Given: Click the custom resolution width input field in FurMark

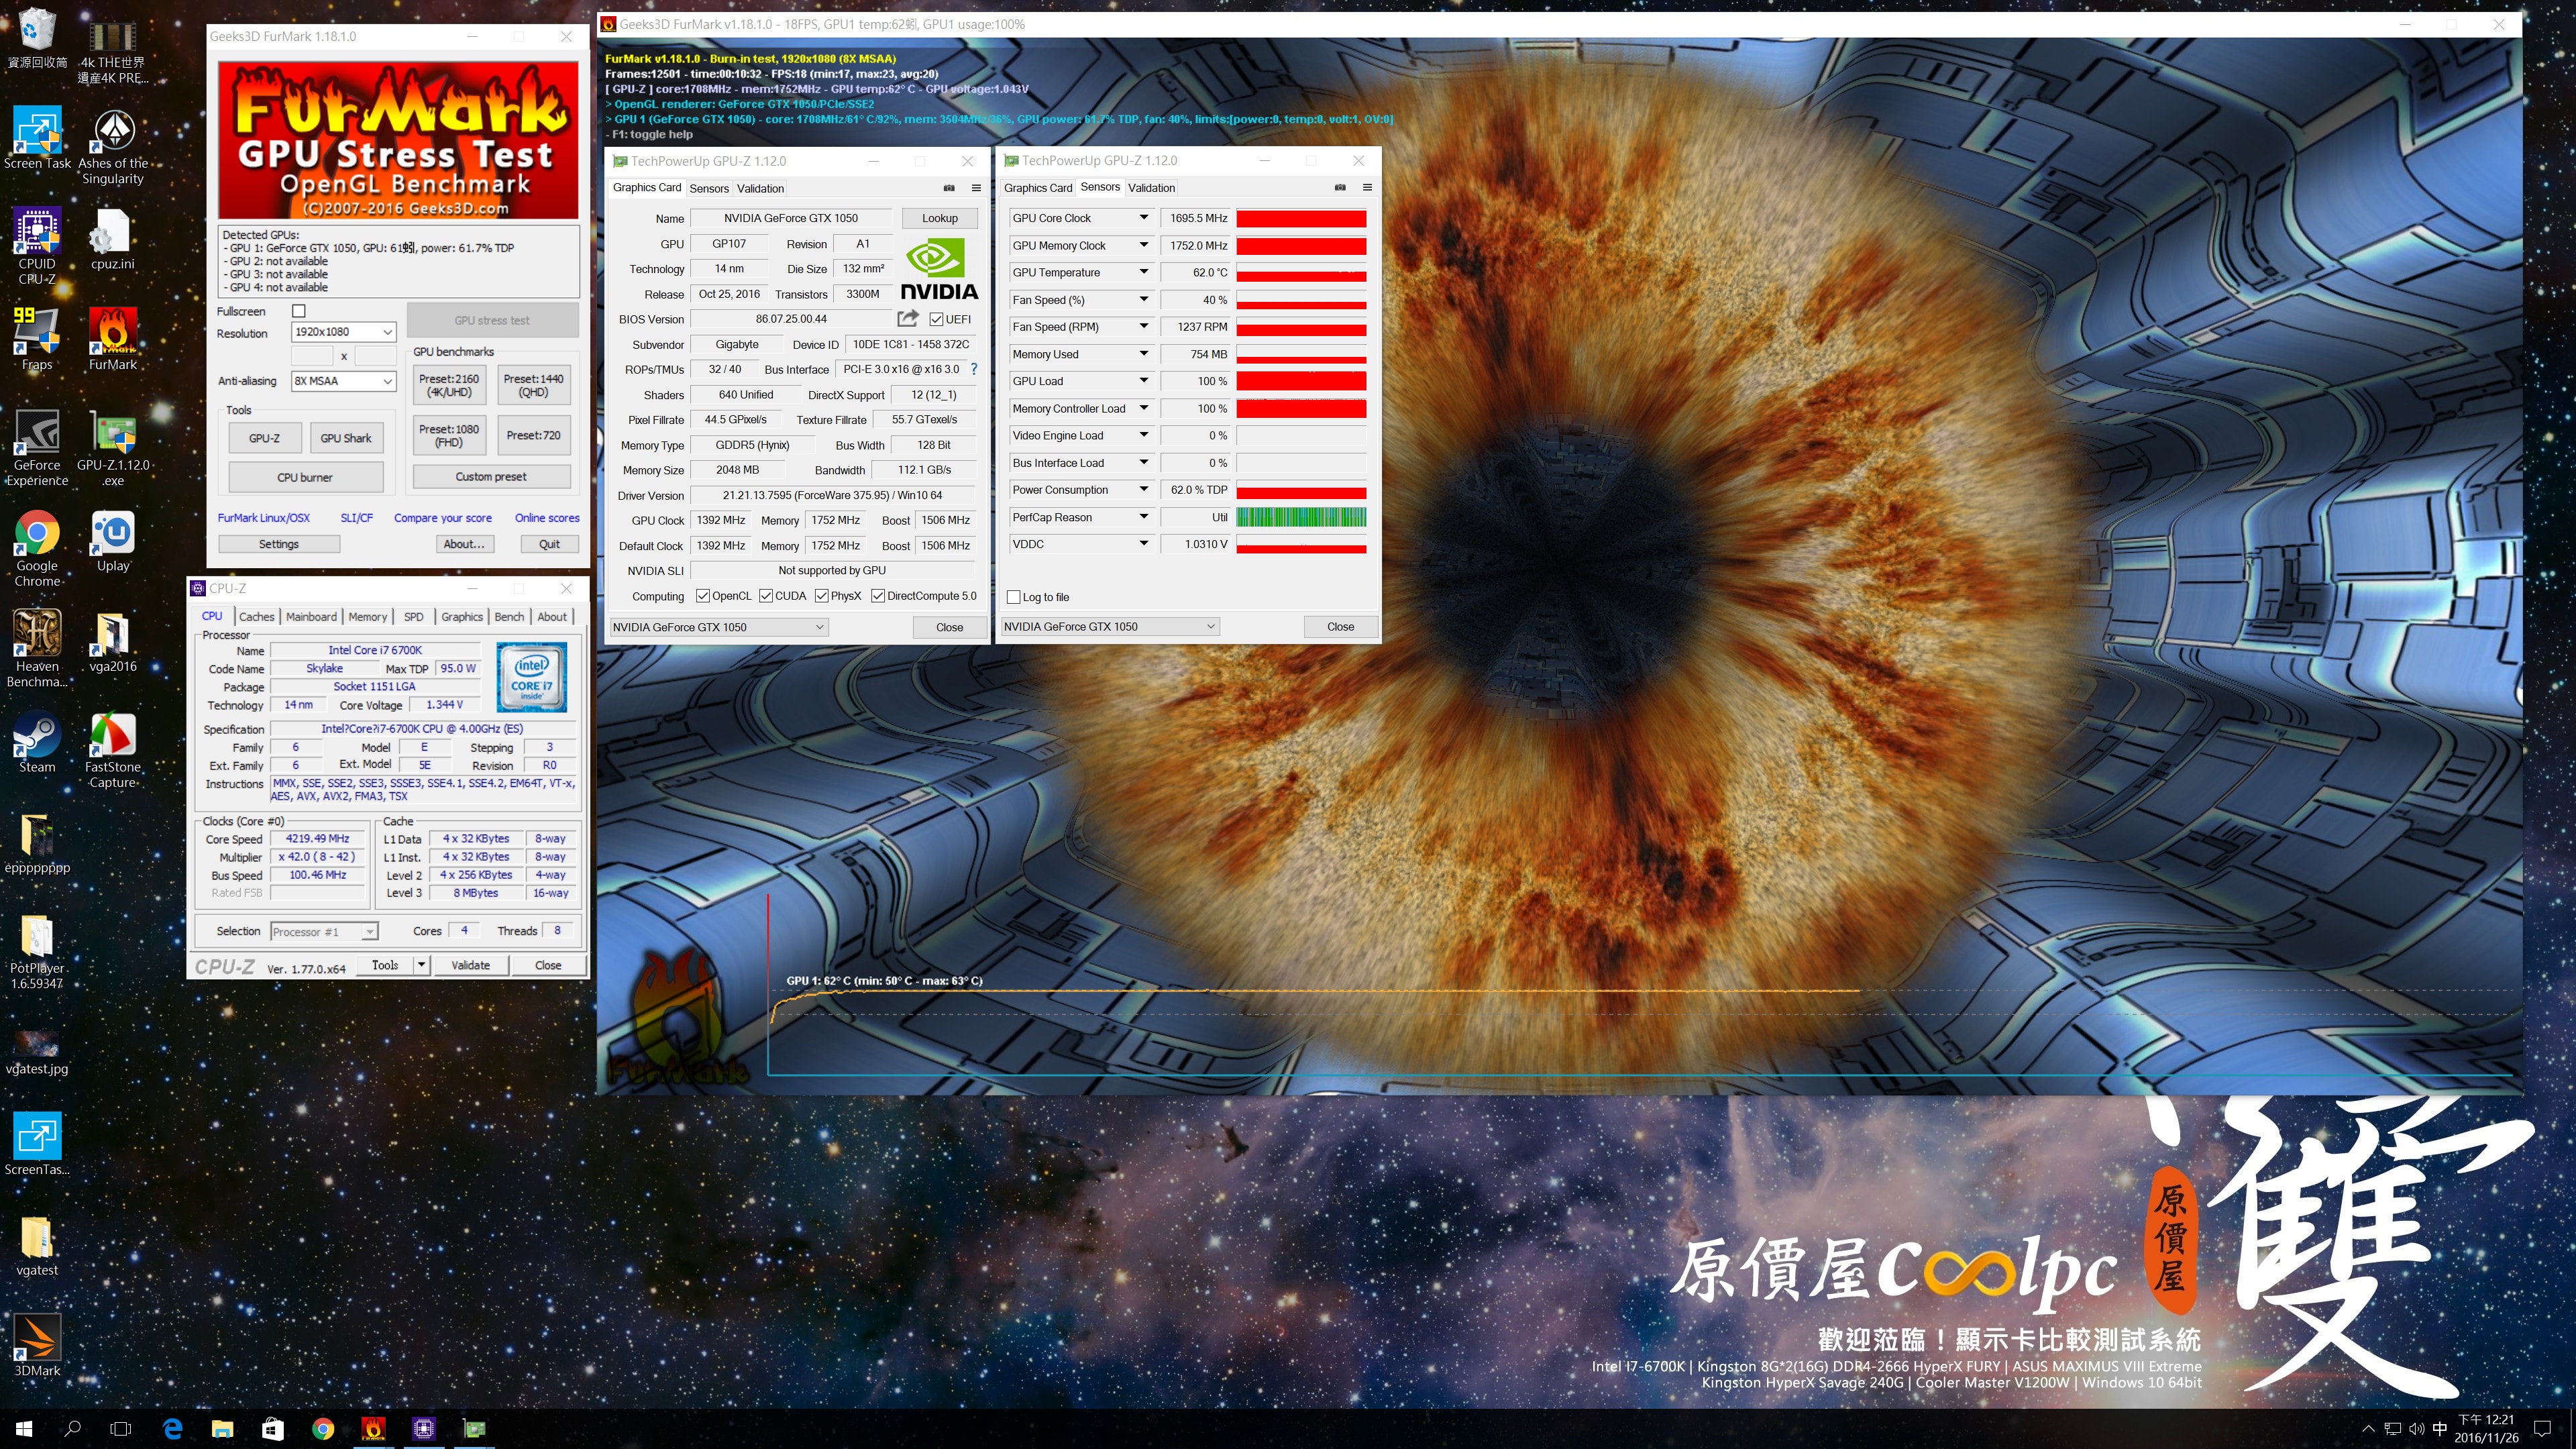Looking at the screenshot, I should pyautogui.click(x=312, y=356).
